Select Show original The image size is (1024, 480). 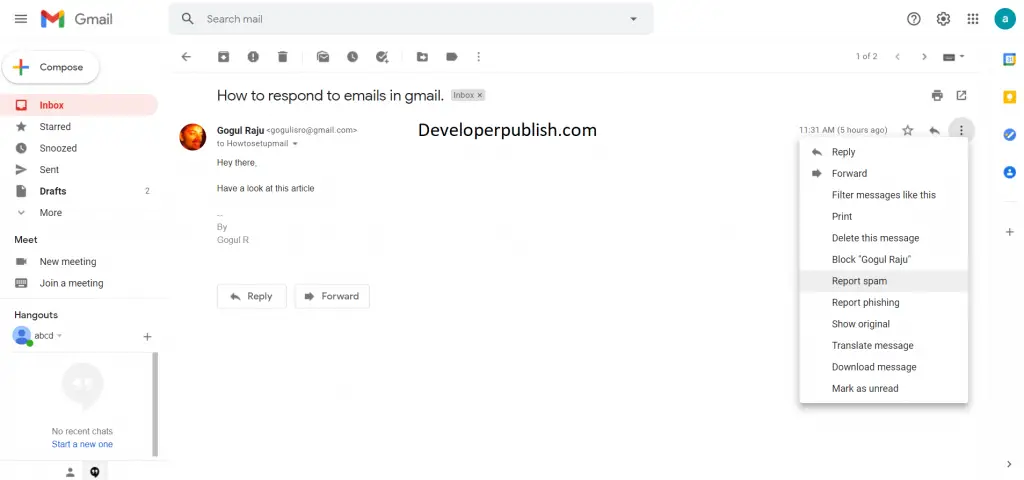pos(884,324)
